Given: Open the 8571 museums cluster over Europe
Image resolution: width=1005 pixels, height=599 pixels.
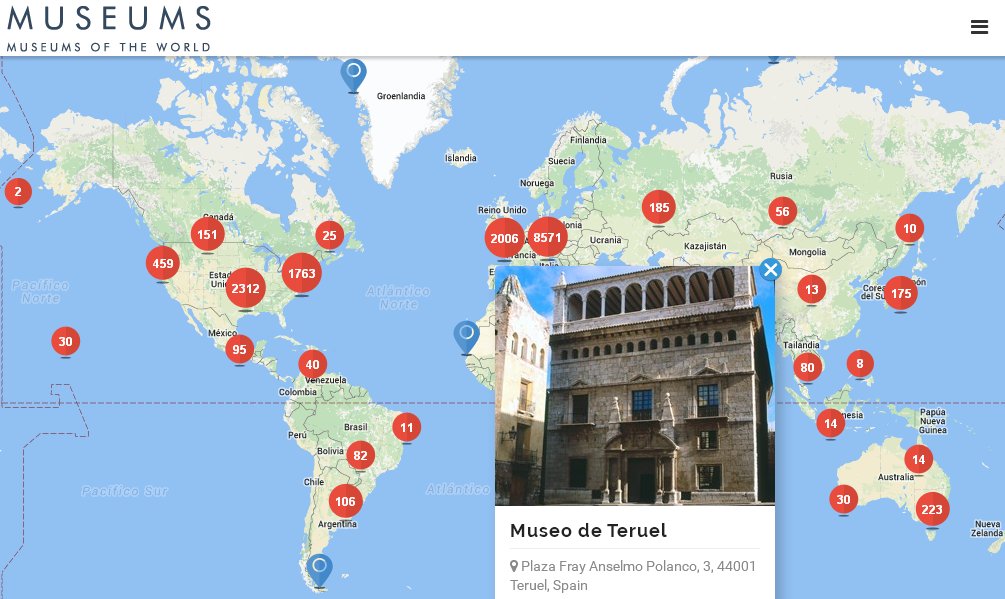Looking at the screenshot, I should click(547, 237).
